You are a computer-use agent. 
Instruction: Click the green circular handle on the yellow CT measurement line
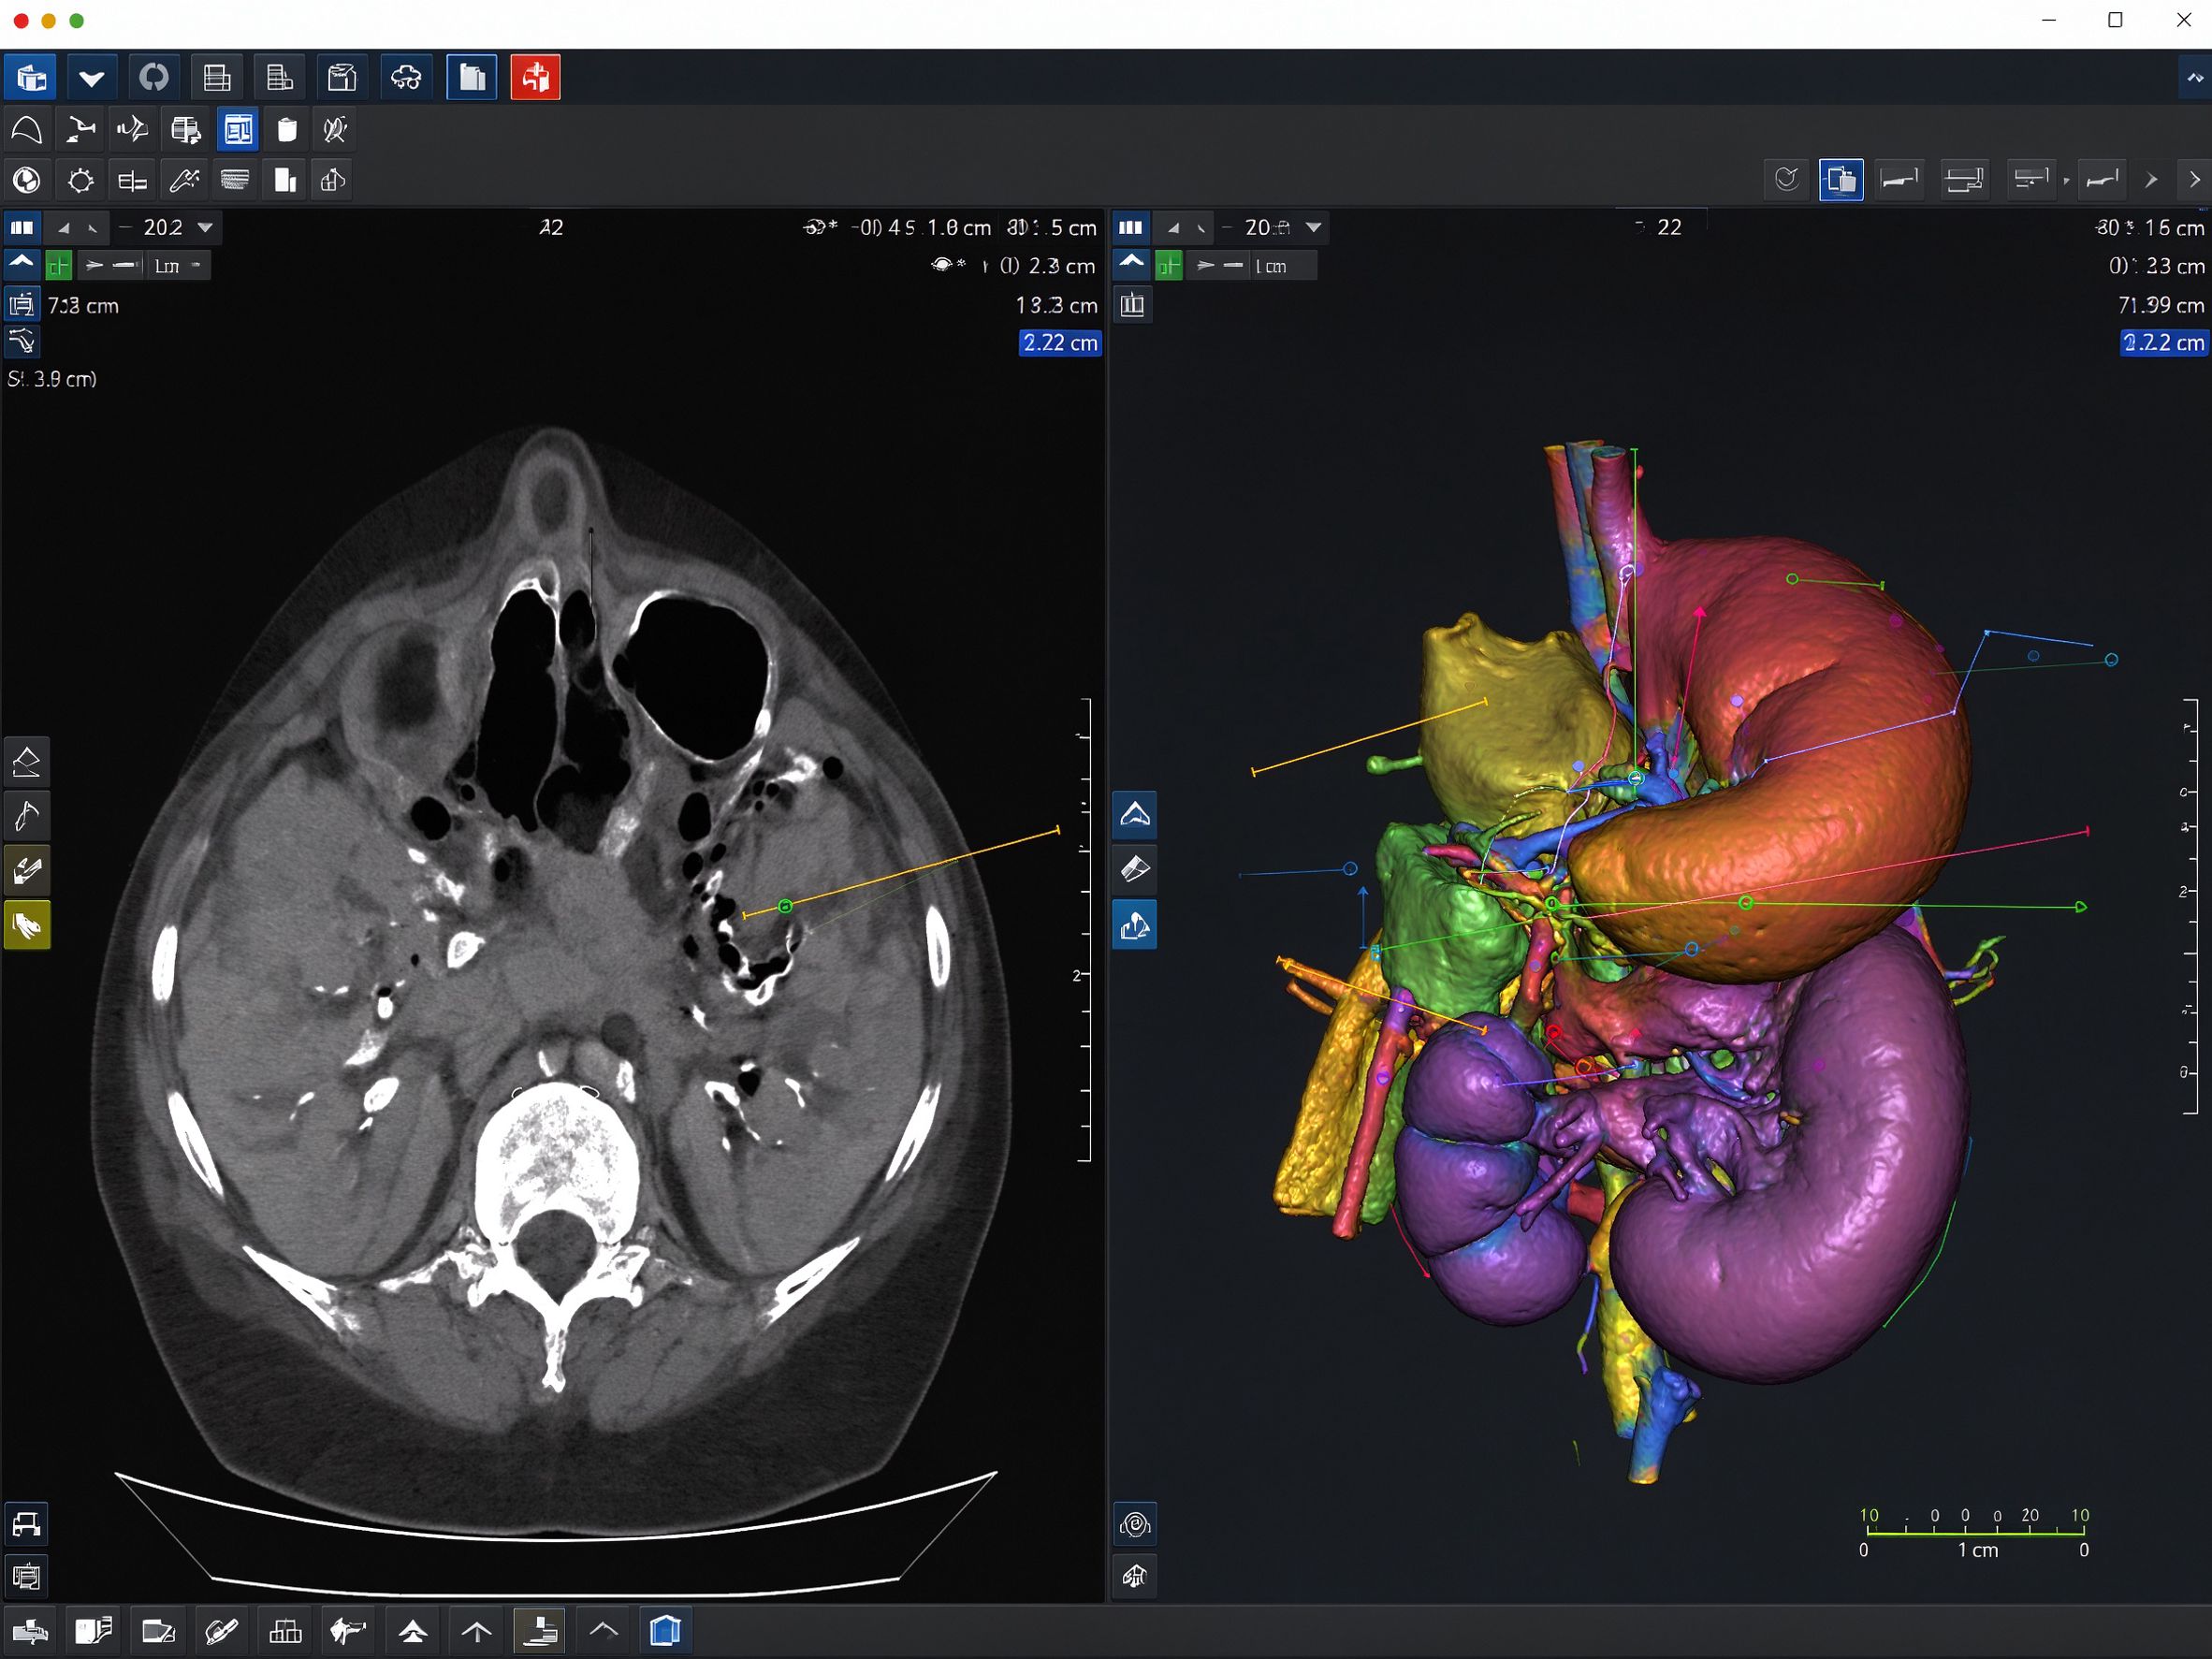tap(785, 906)
